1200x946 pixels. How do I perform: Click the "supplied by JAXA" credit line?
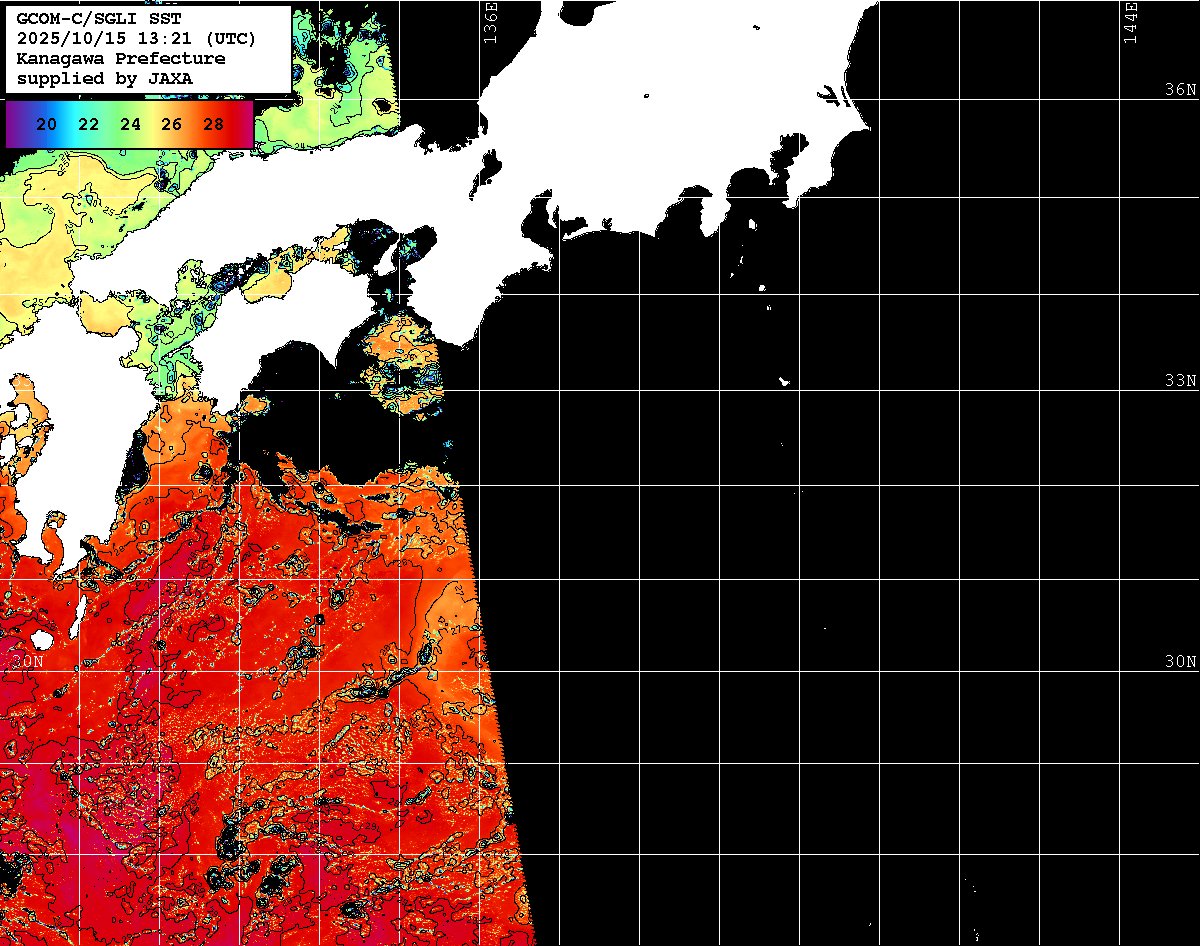(x=105, y=78)
